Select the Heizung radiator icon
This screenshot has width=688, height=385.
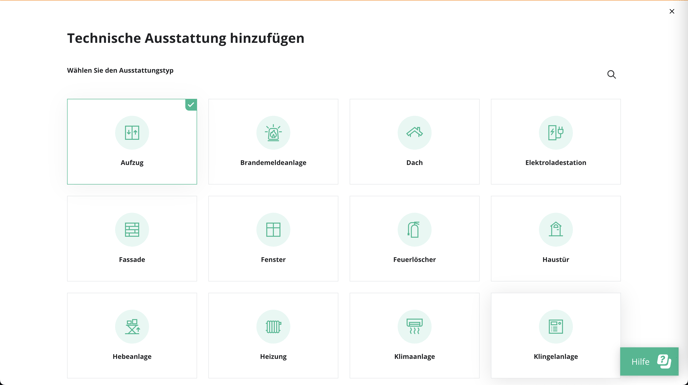tap(273, 327)
